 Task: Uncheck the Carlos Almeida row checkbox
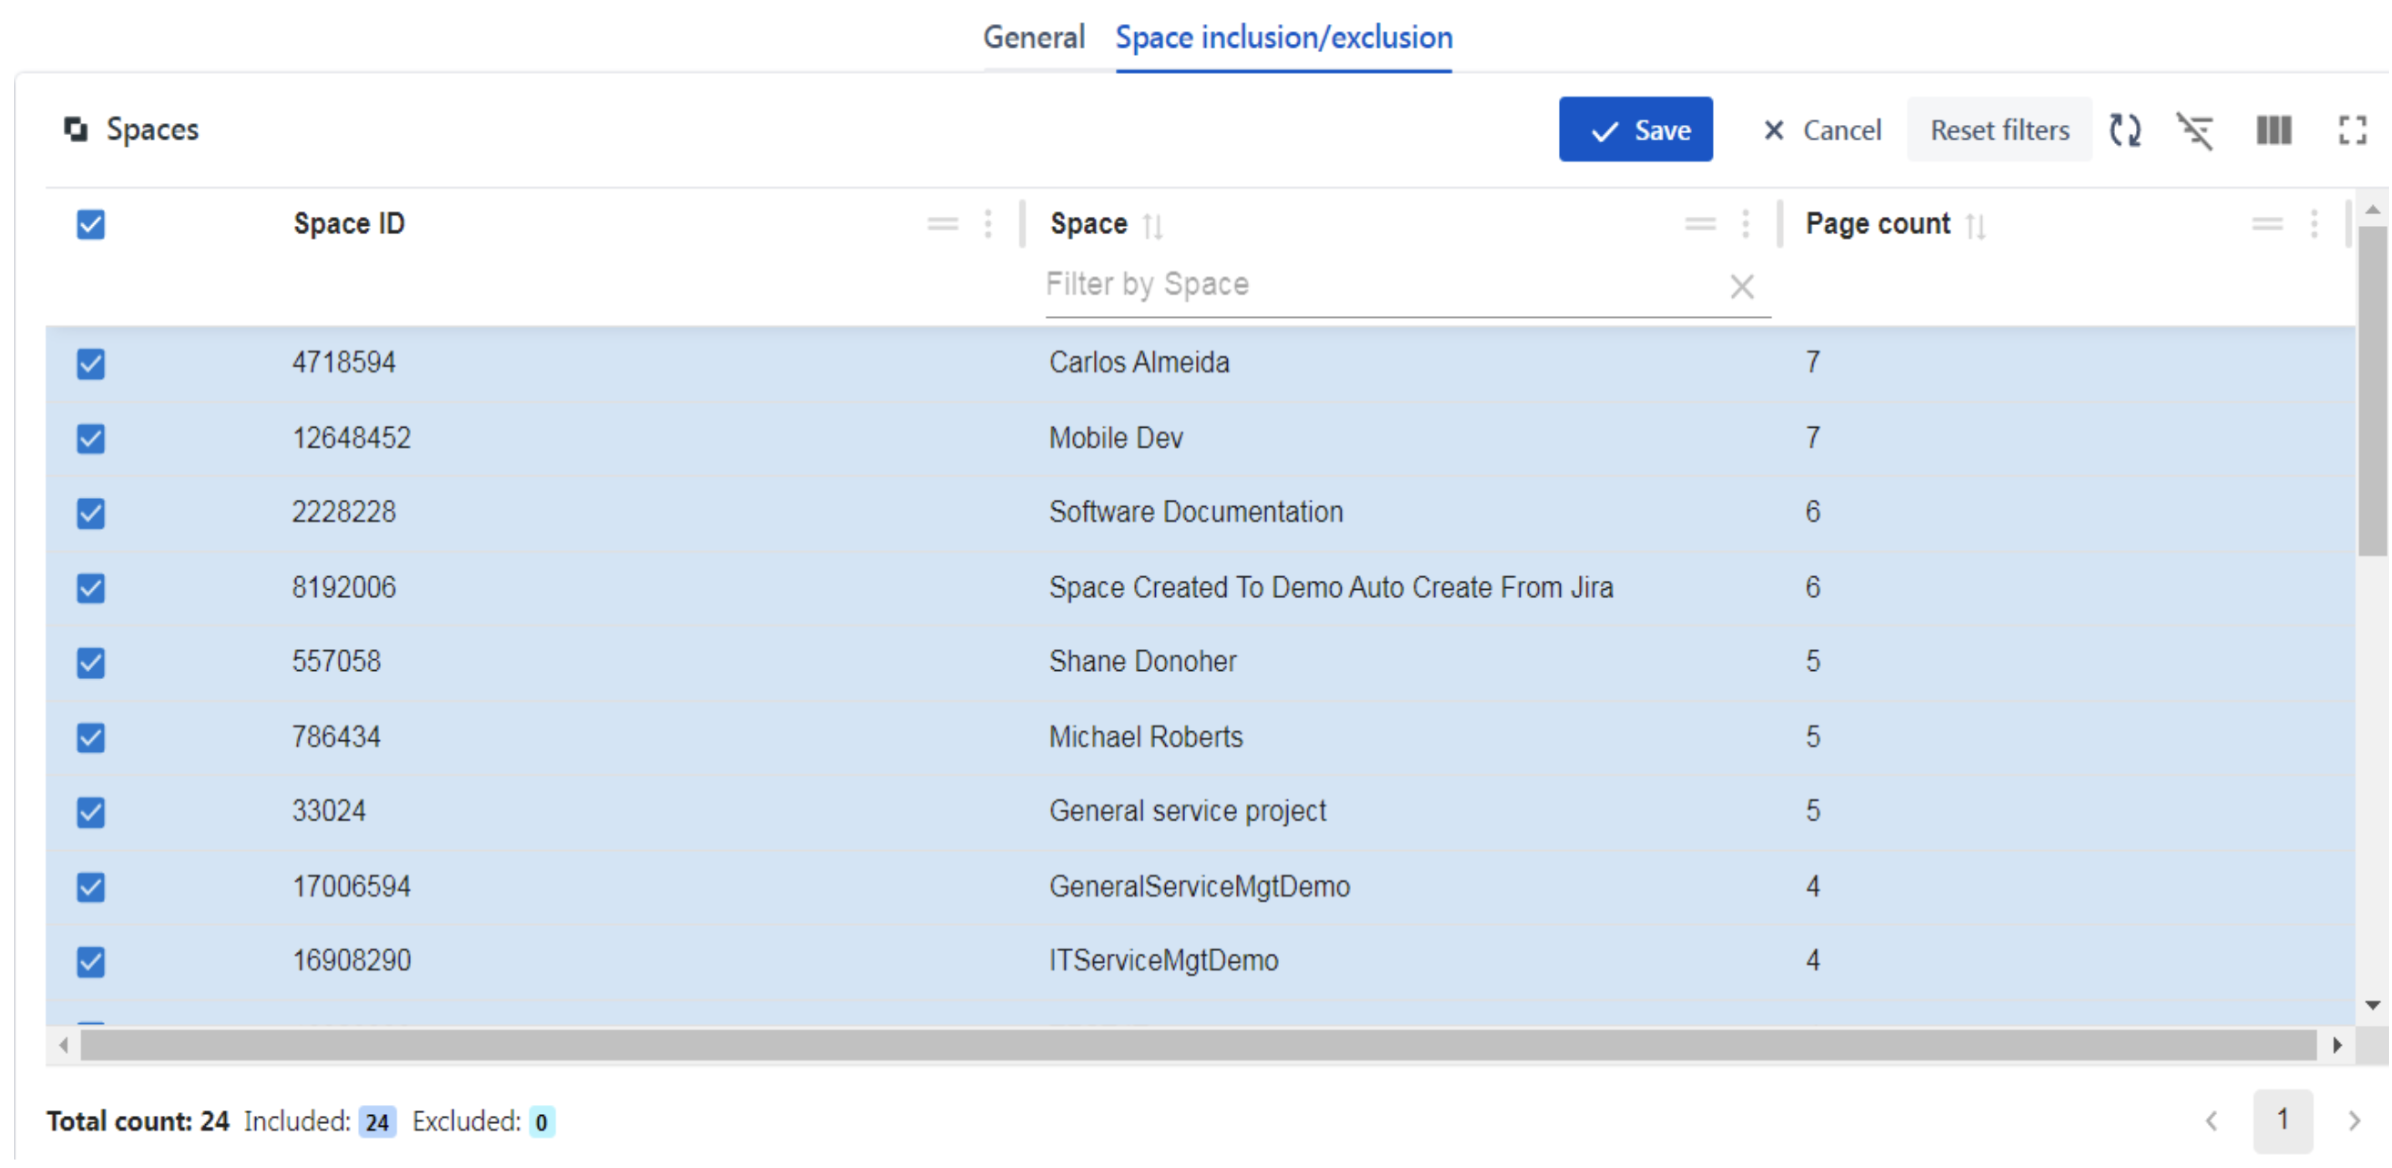(x=91, y=363)
